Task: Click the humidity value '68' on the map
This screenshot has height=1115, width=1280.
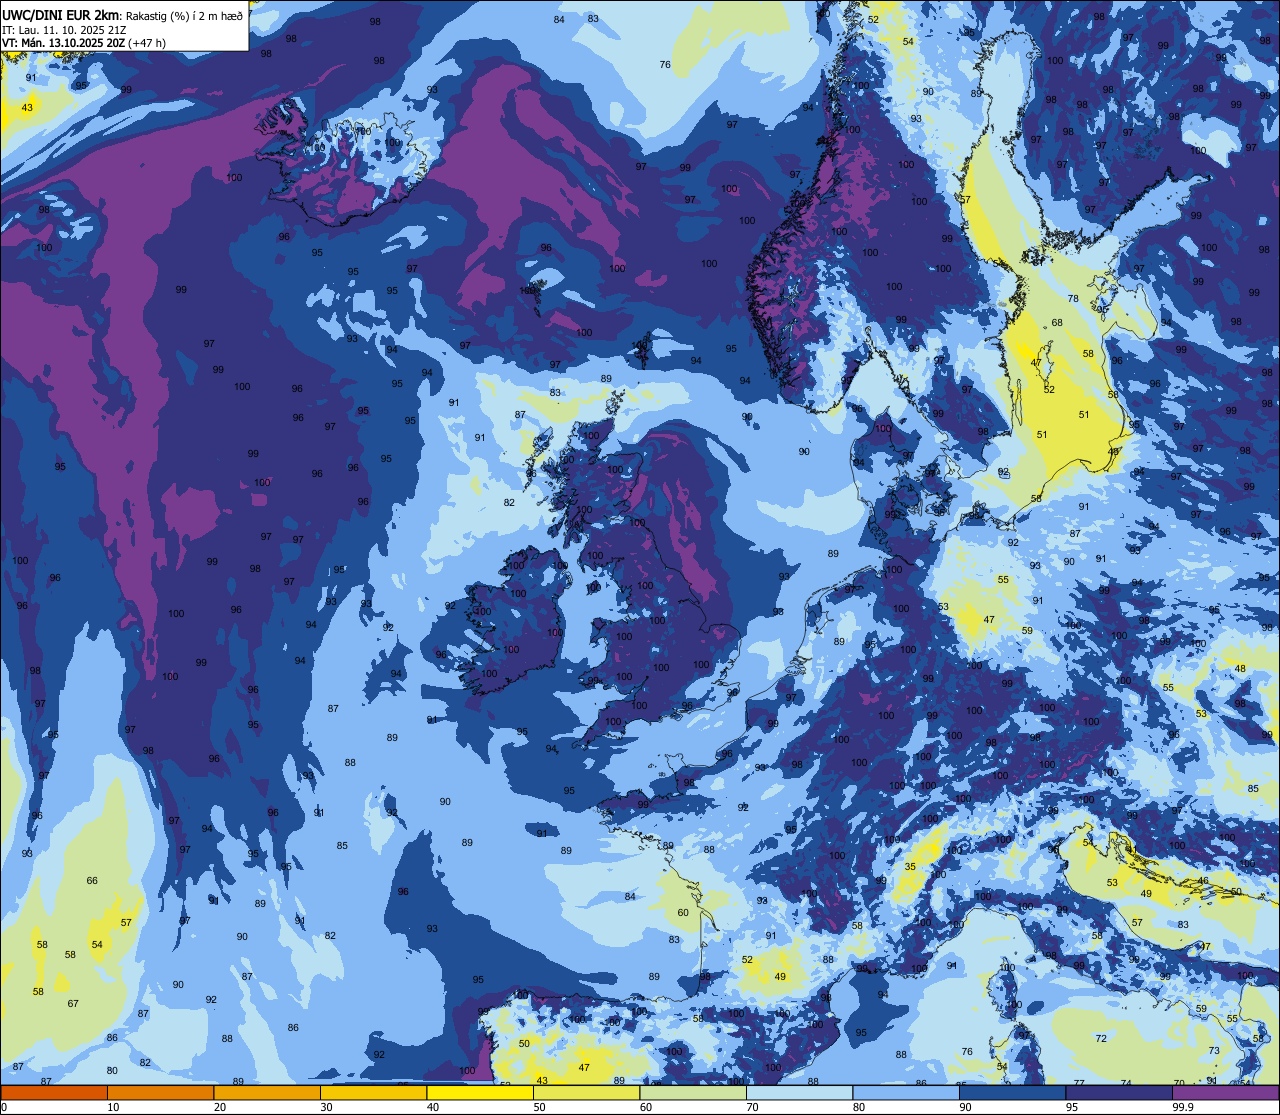Action: click(1057, 322)
